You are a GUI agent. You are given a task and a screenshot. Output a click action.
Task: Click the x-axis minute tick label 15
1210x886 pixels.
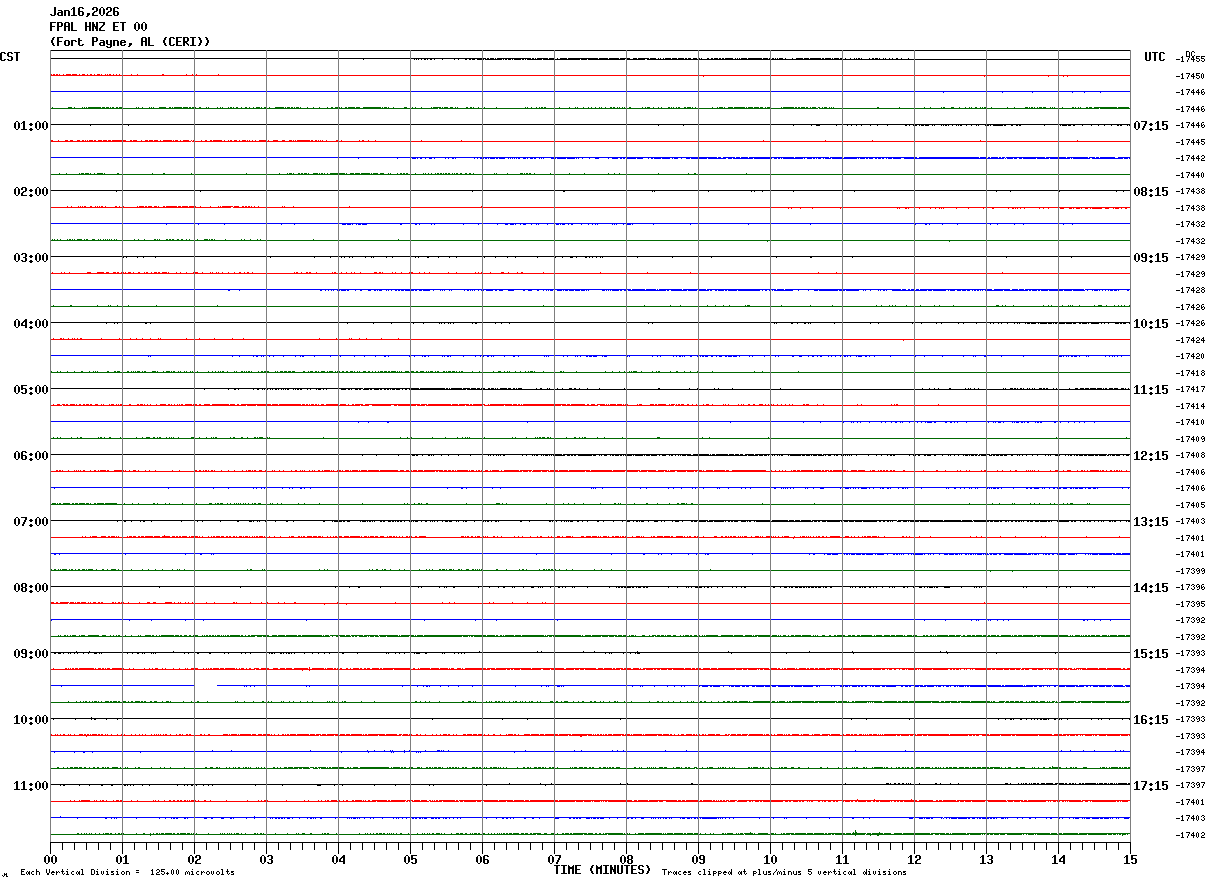[x=1130, y=859]
